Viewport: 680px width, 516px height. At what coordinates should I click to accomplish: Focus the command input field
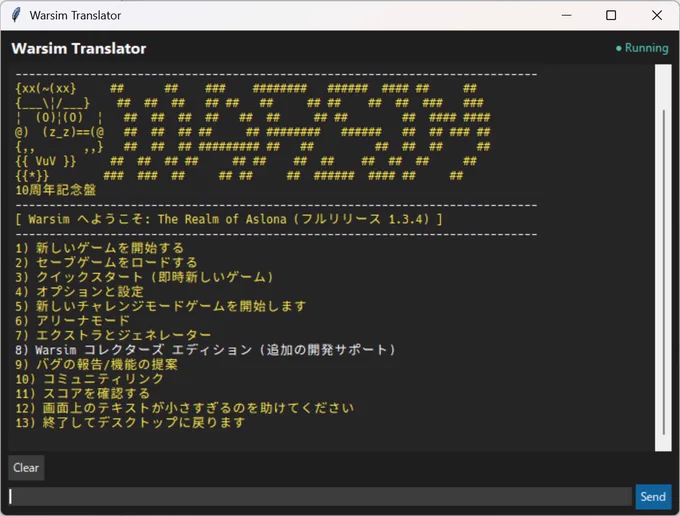coord(320,496)
